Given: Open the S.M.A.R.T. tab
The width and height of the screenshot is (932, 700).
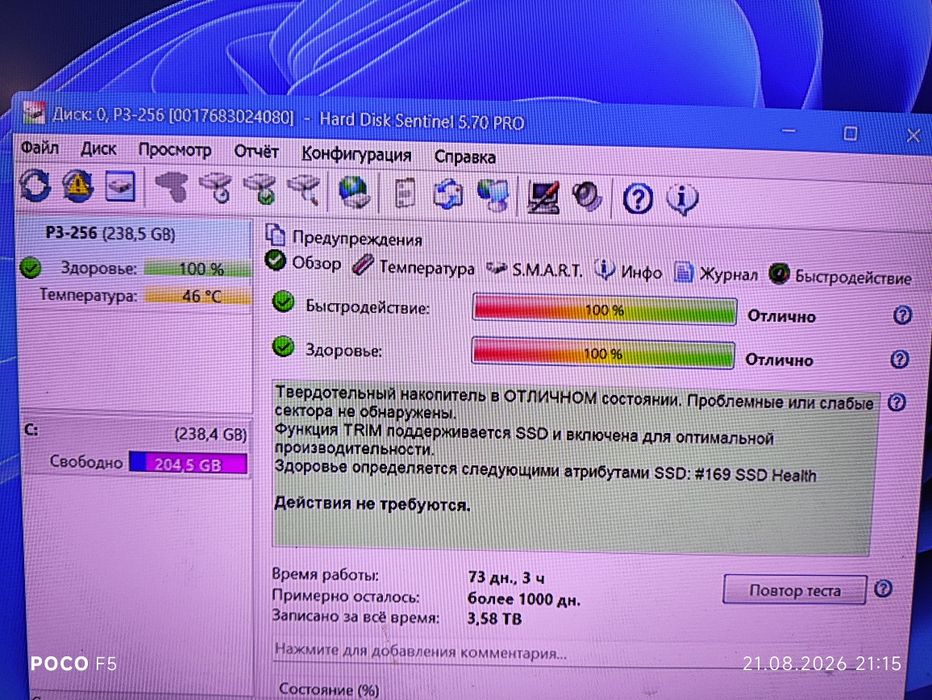Looking at the screenshot, I should (x=535, y=270).
